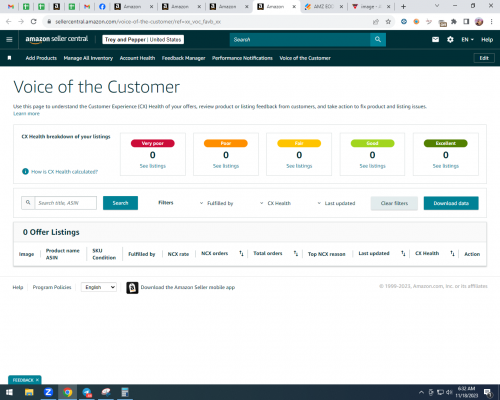Open Feedback Manager
Image resolution: width=500 pixels, height=400 pixels.
tap(183, 58)
